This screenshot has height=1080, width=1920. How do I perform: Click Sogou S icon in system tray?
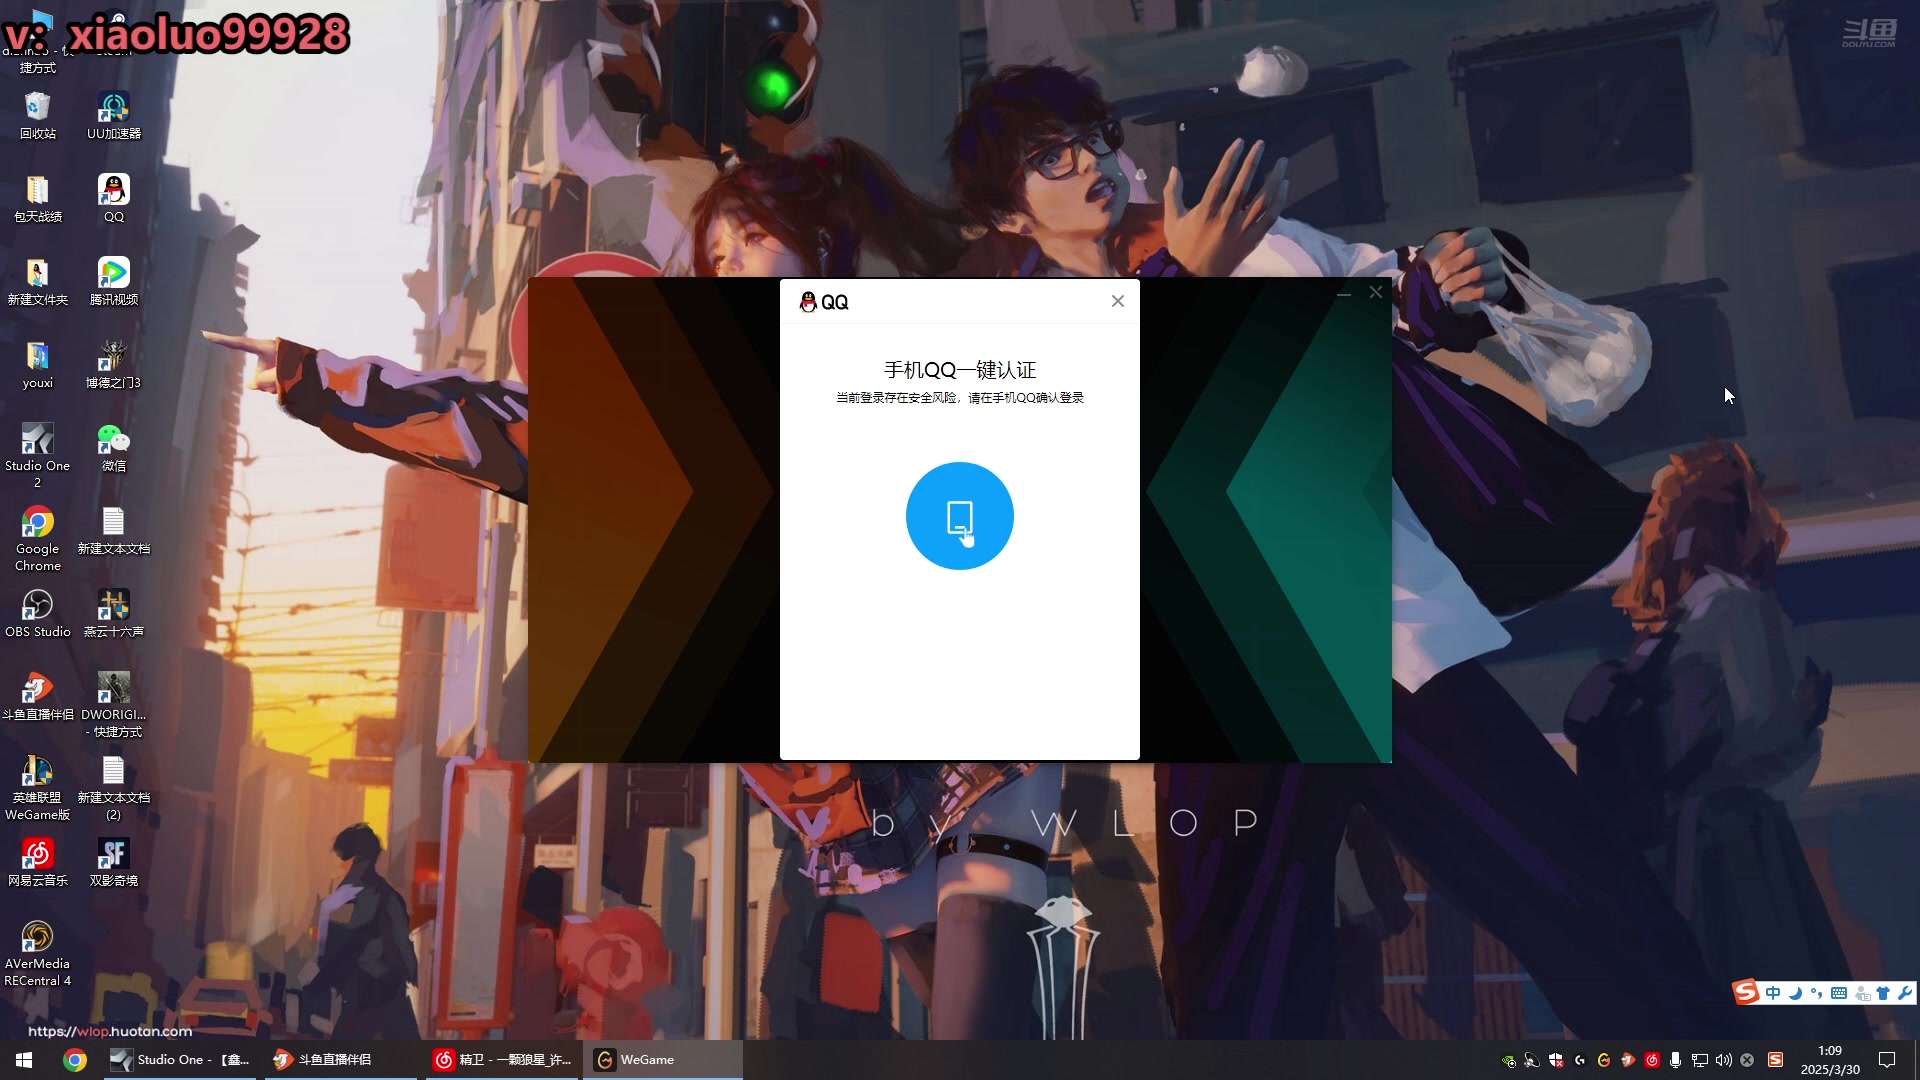tap(1776, 1060)
